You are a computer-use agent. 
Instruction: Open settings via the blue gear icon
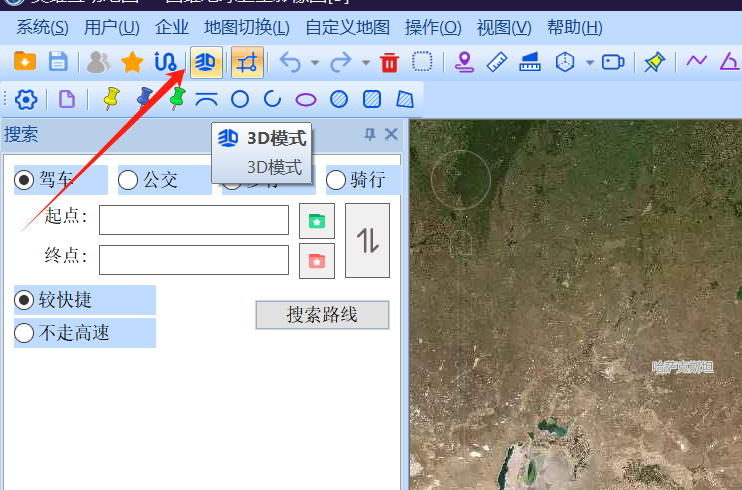(26, 99)
